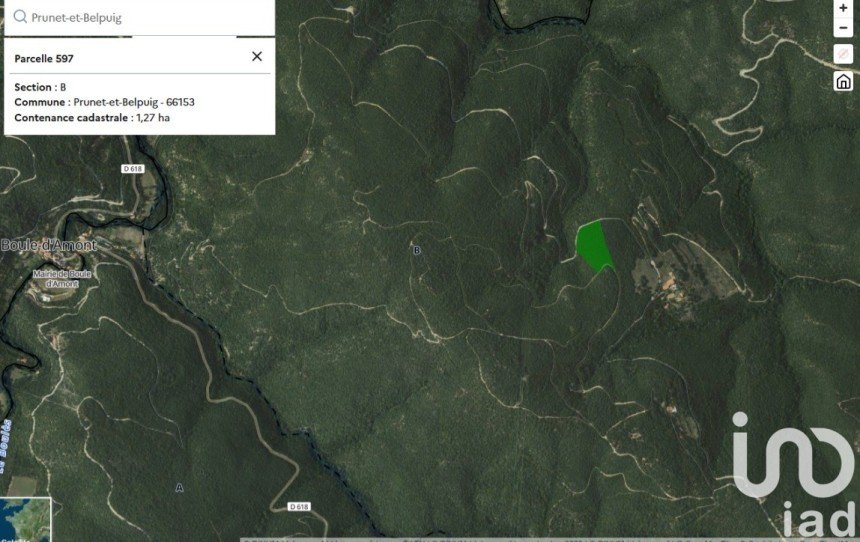
Task: Click the iad logo watermark
Action: (794, 475)
